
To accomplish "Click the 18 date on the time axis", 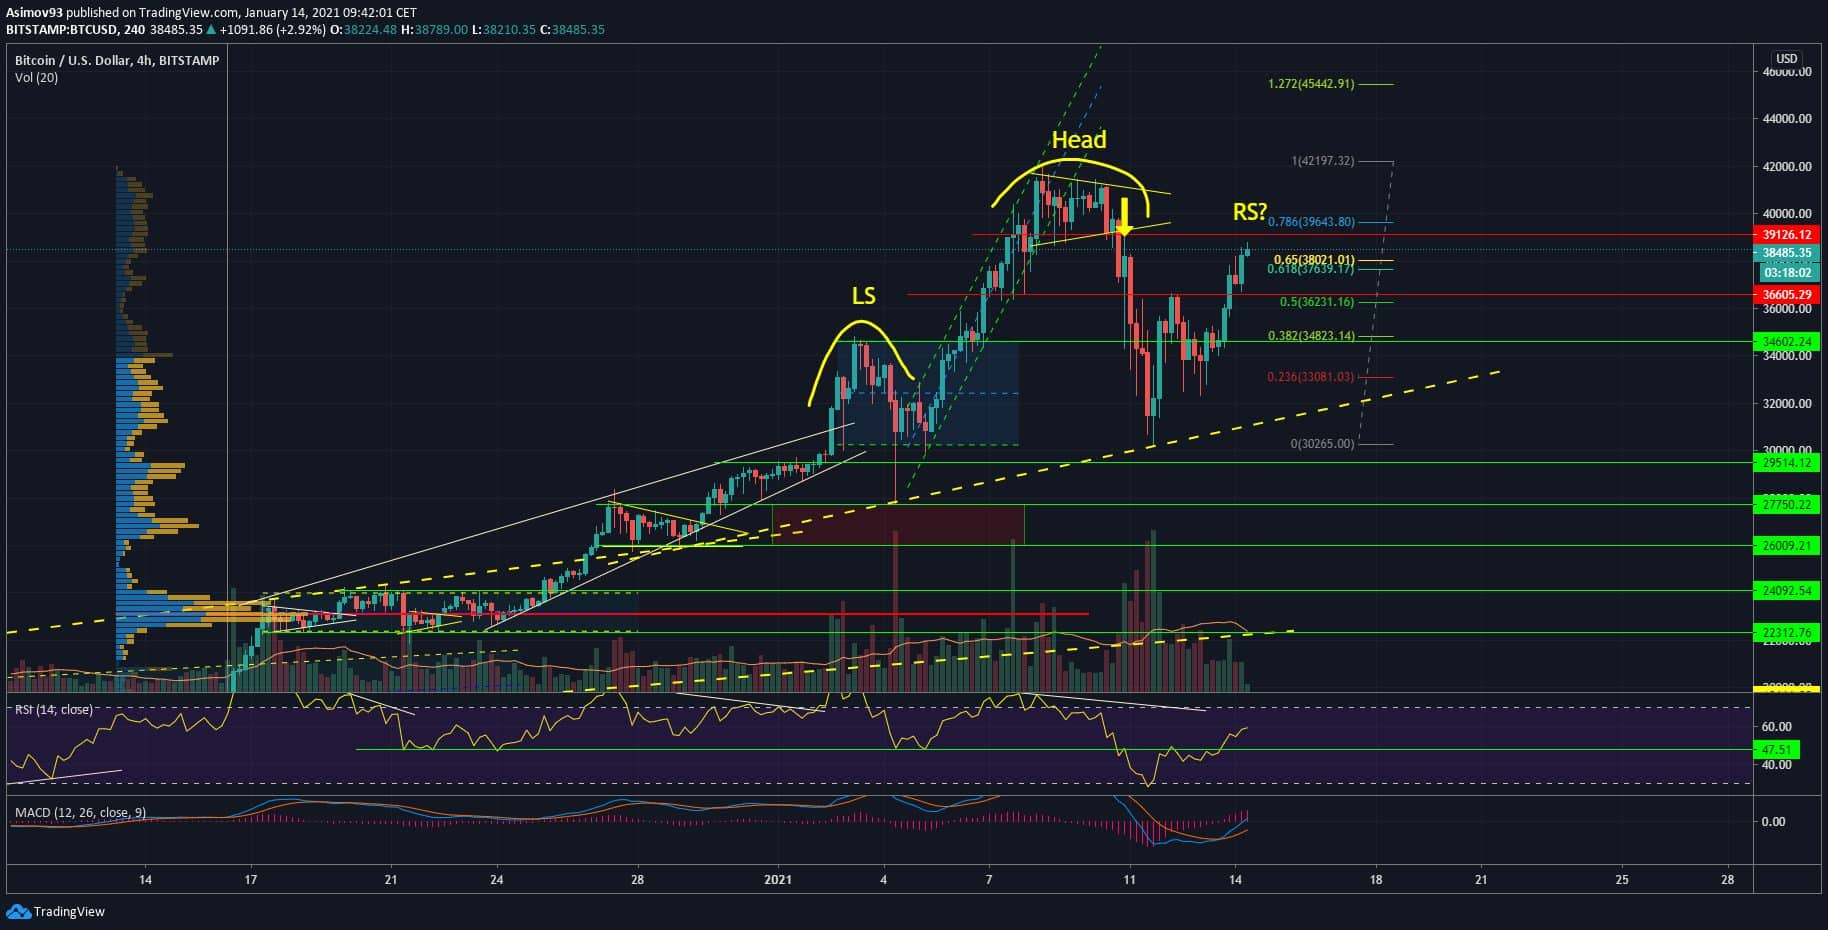I will pyautogui.click(x=1376, y=880).
